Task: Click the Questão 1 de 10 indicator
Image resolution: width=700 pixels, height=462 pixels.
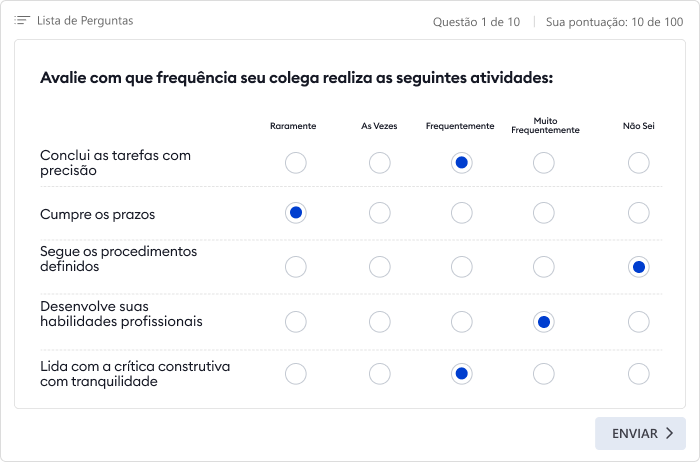Action: coord(476,22)
